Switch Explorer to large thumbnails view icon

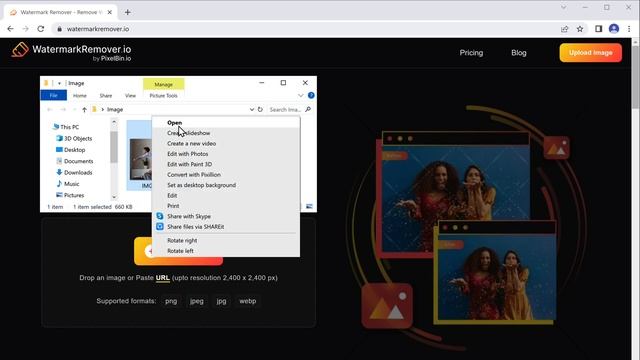click(x=309, y=207)
